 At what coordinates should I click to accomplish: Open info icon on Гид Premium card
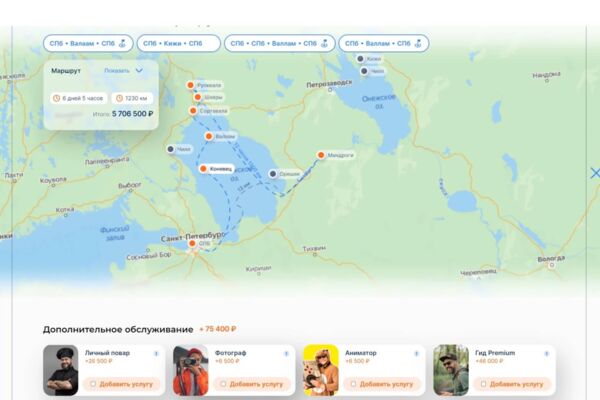[x=546, y=354]
